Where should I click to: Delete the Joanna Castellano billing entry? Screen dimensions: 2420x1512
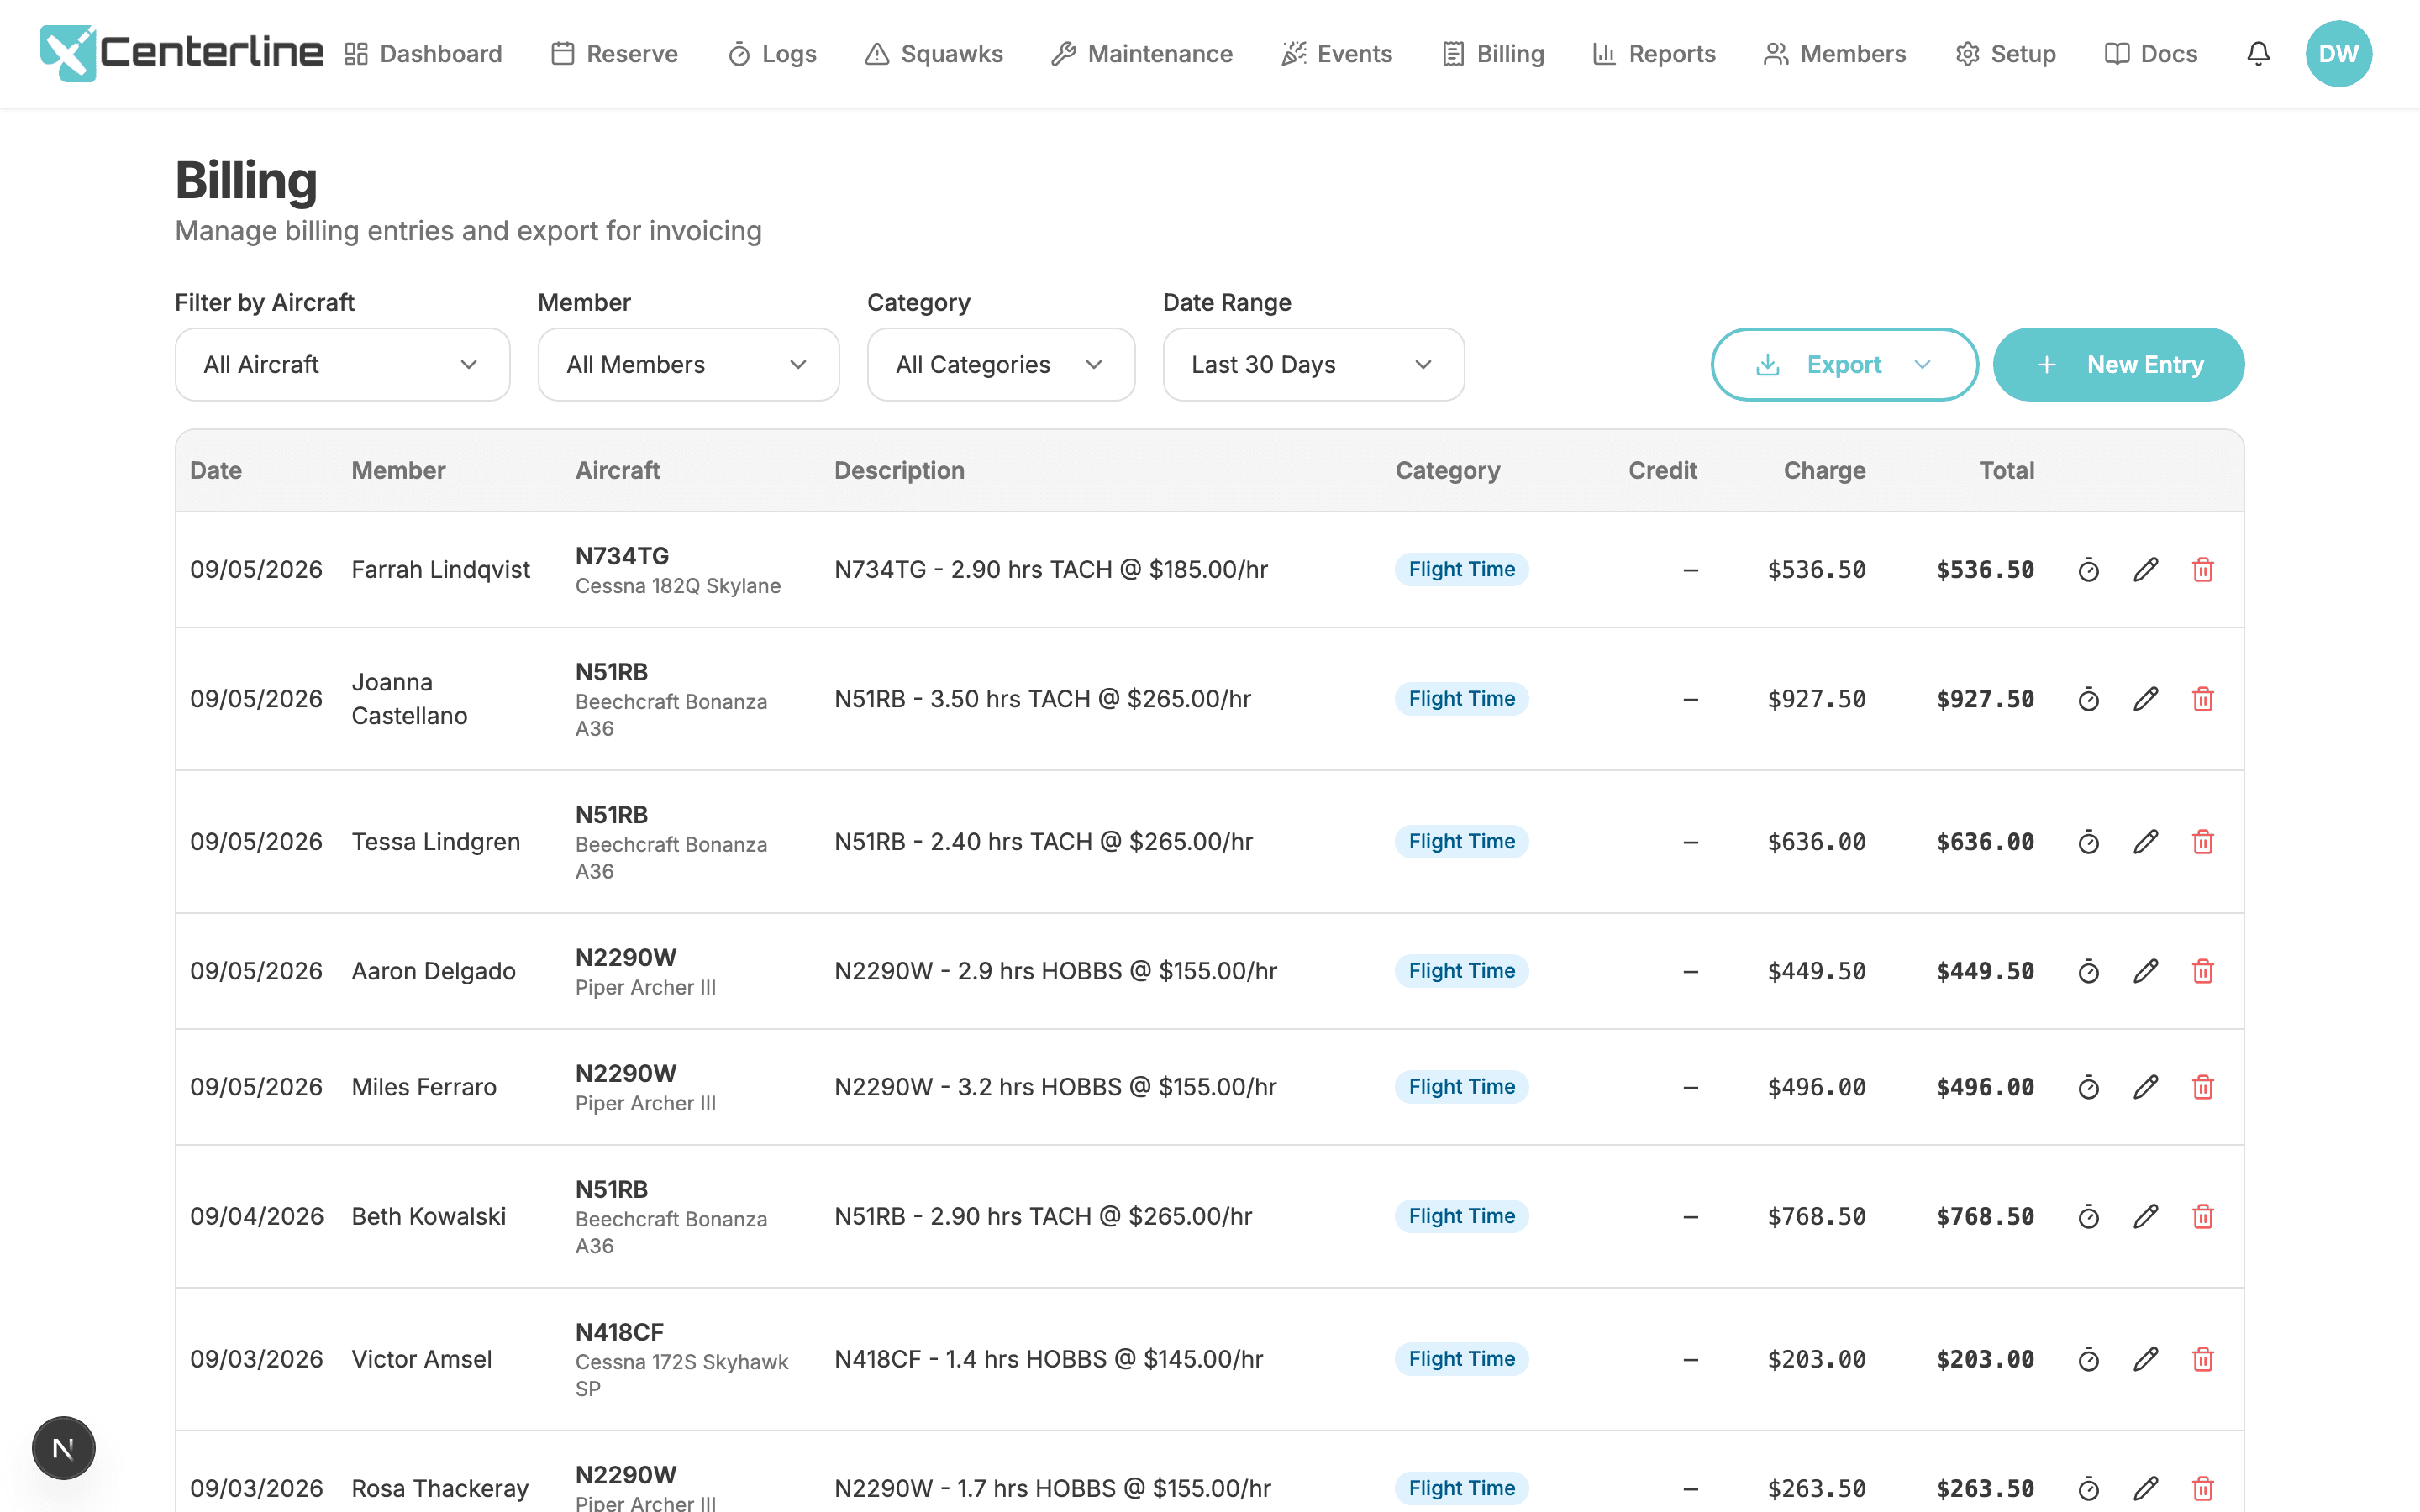(2203, 699)
